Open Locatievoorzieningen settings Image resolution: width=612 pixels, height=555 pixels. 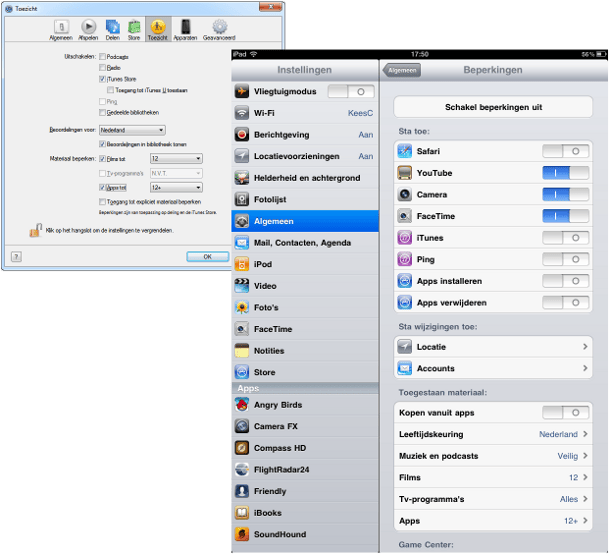point(305,157)
